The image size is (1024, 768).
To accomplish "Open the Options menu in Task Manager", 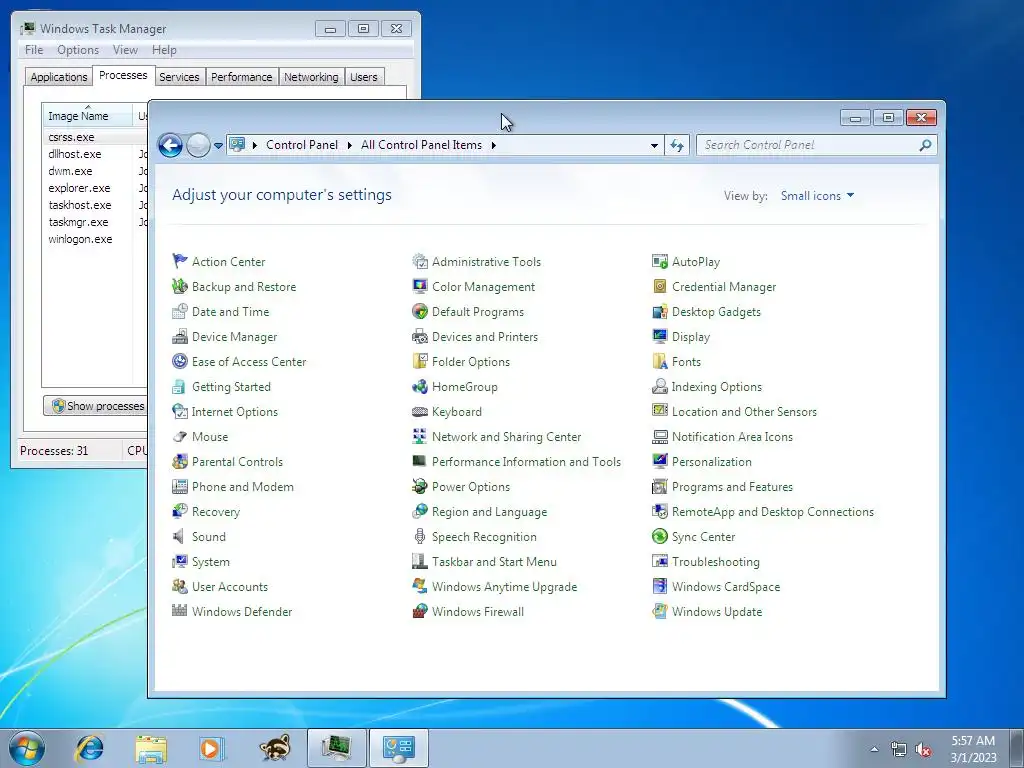I will click(x=78, y=50).
